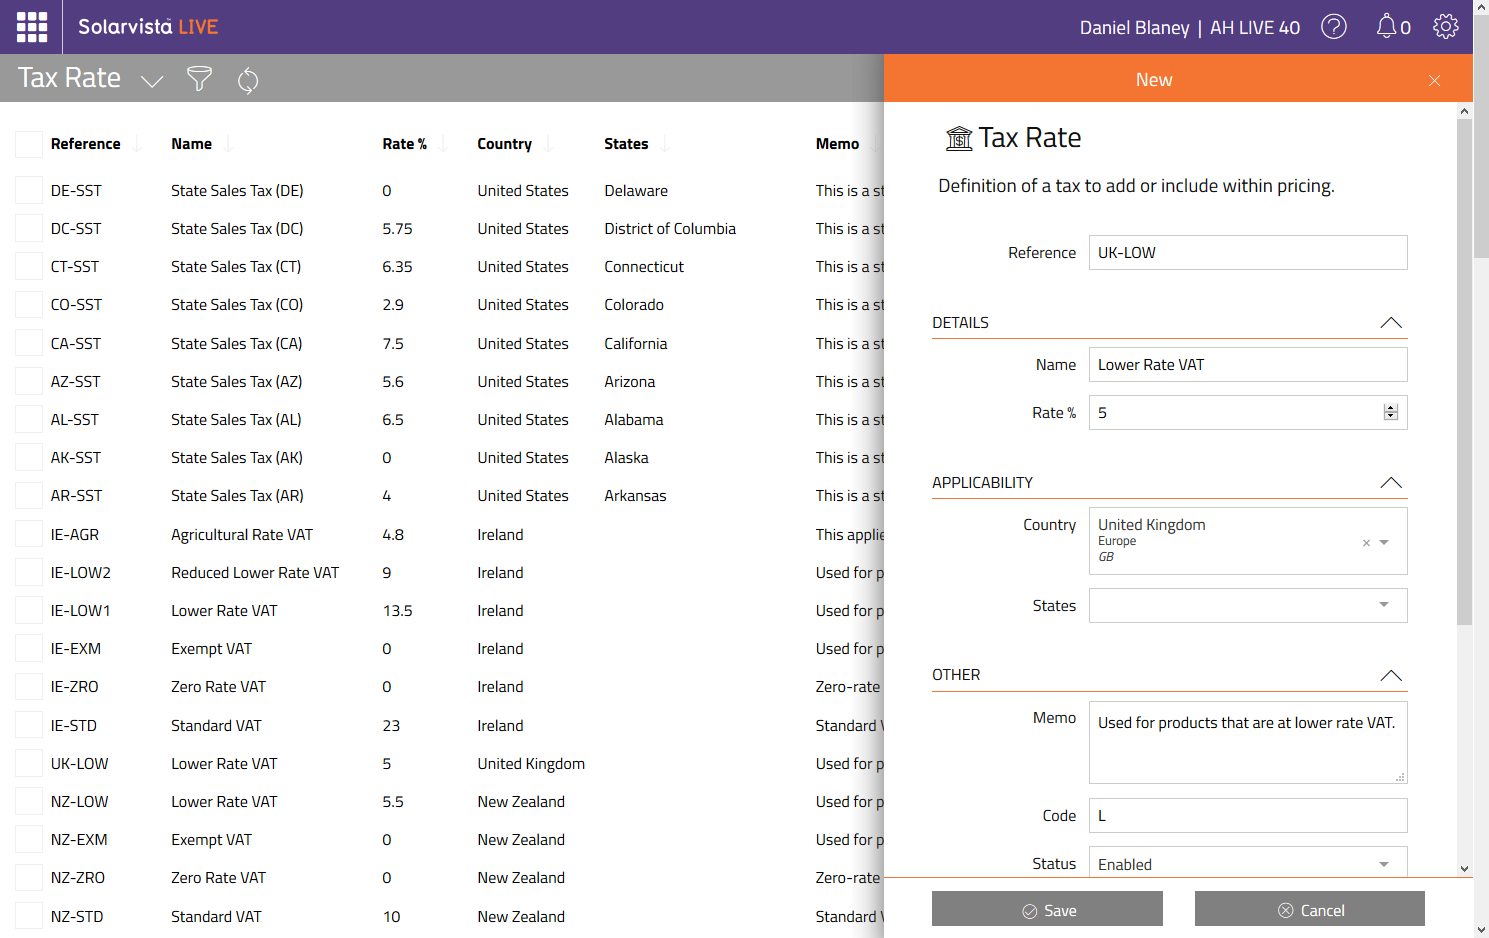Click the Arkansas state cell

[x=635, y=495]
